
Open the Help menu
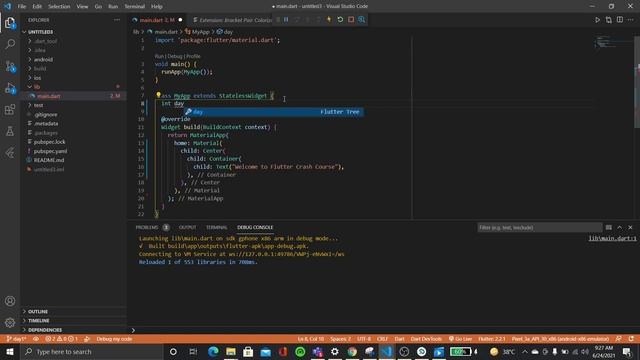[x=157, y=6]
